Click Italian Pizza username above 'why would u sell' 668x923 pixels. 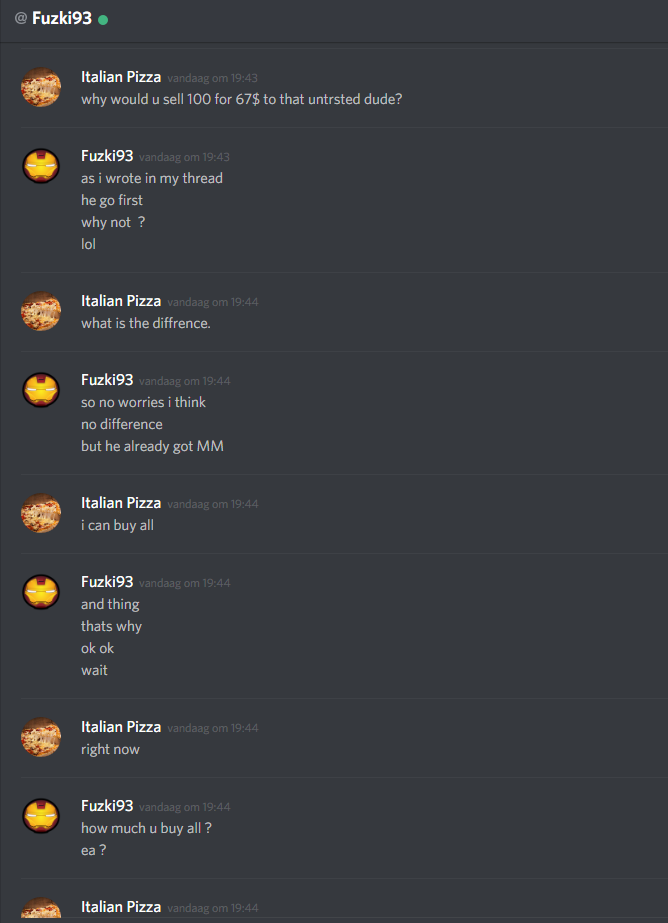[x=121, y=77]
